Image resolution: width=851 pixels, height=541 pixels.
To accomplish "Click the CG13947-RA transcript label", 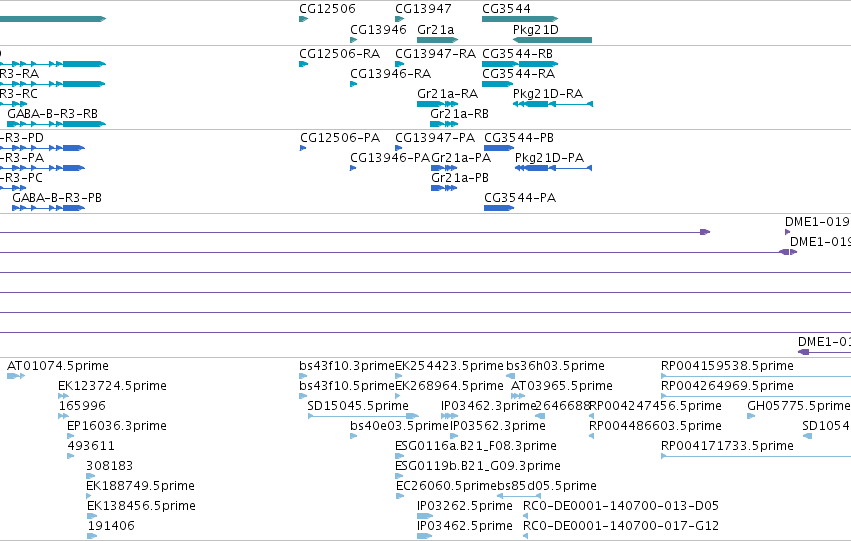I will pos(435,54).
